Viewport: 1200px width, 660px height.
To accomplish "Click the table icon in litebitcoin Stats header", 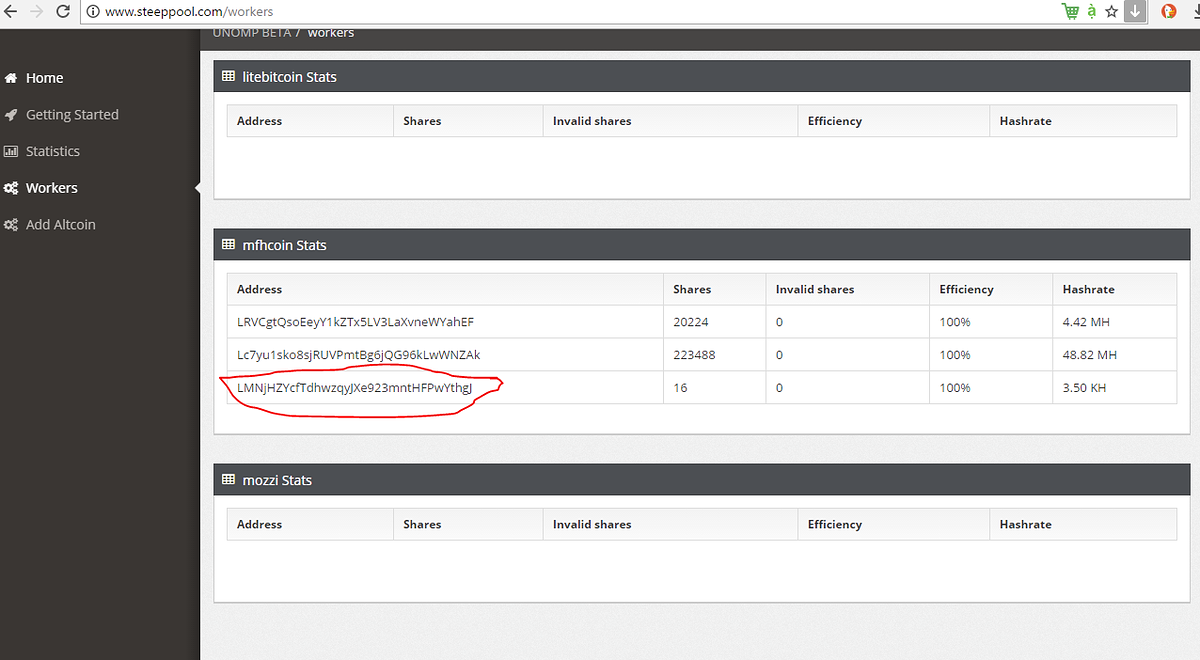I will (229, 77).
